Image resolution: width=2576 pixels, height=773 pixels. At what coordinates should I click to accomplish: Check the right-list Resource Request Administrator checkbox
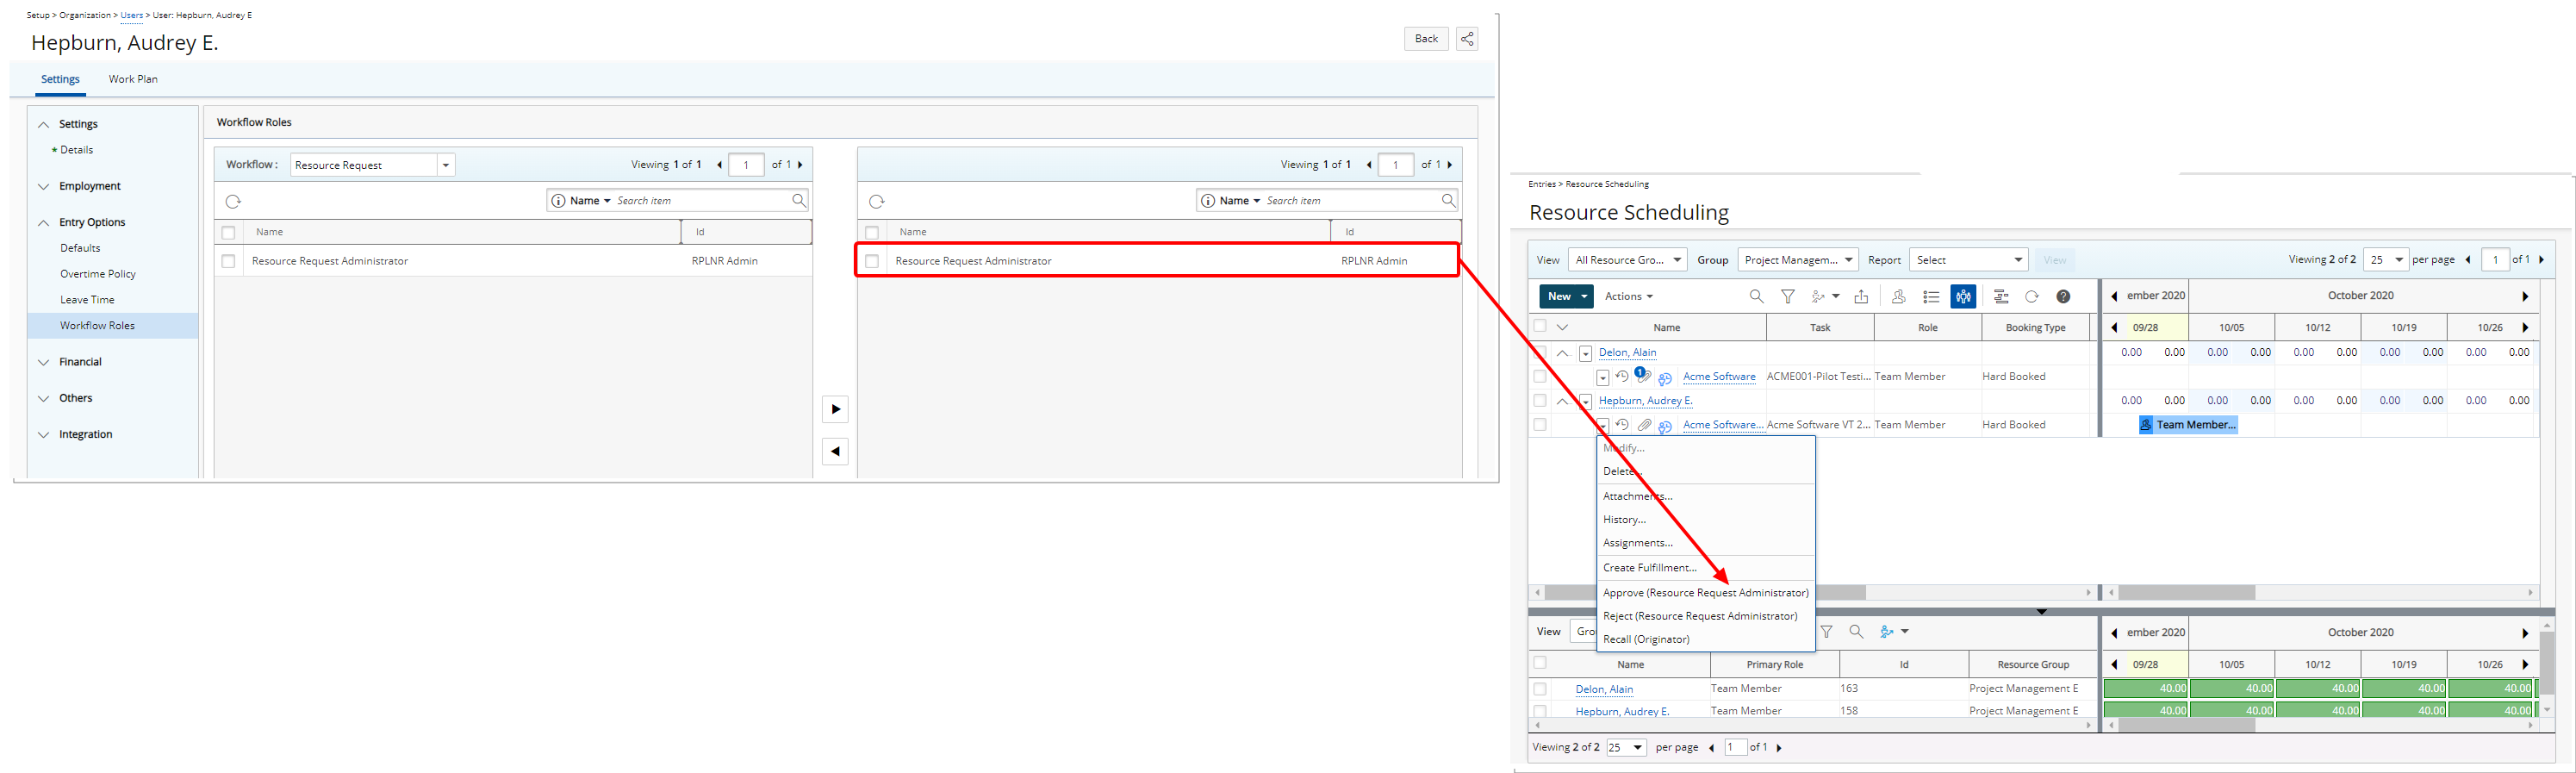(872, 261)
